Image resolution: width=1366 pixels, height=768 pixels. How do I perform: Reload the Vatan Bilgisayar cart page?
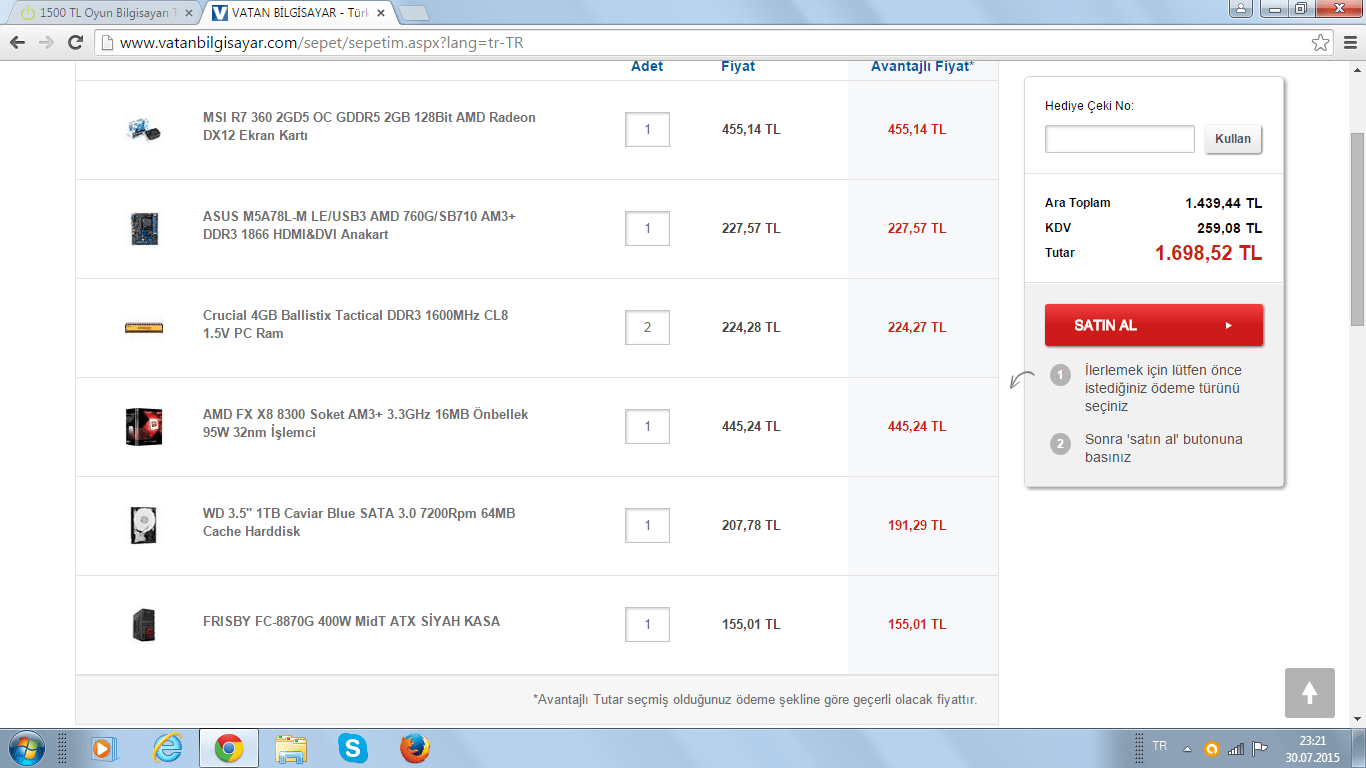coord(75,43)
